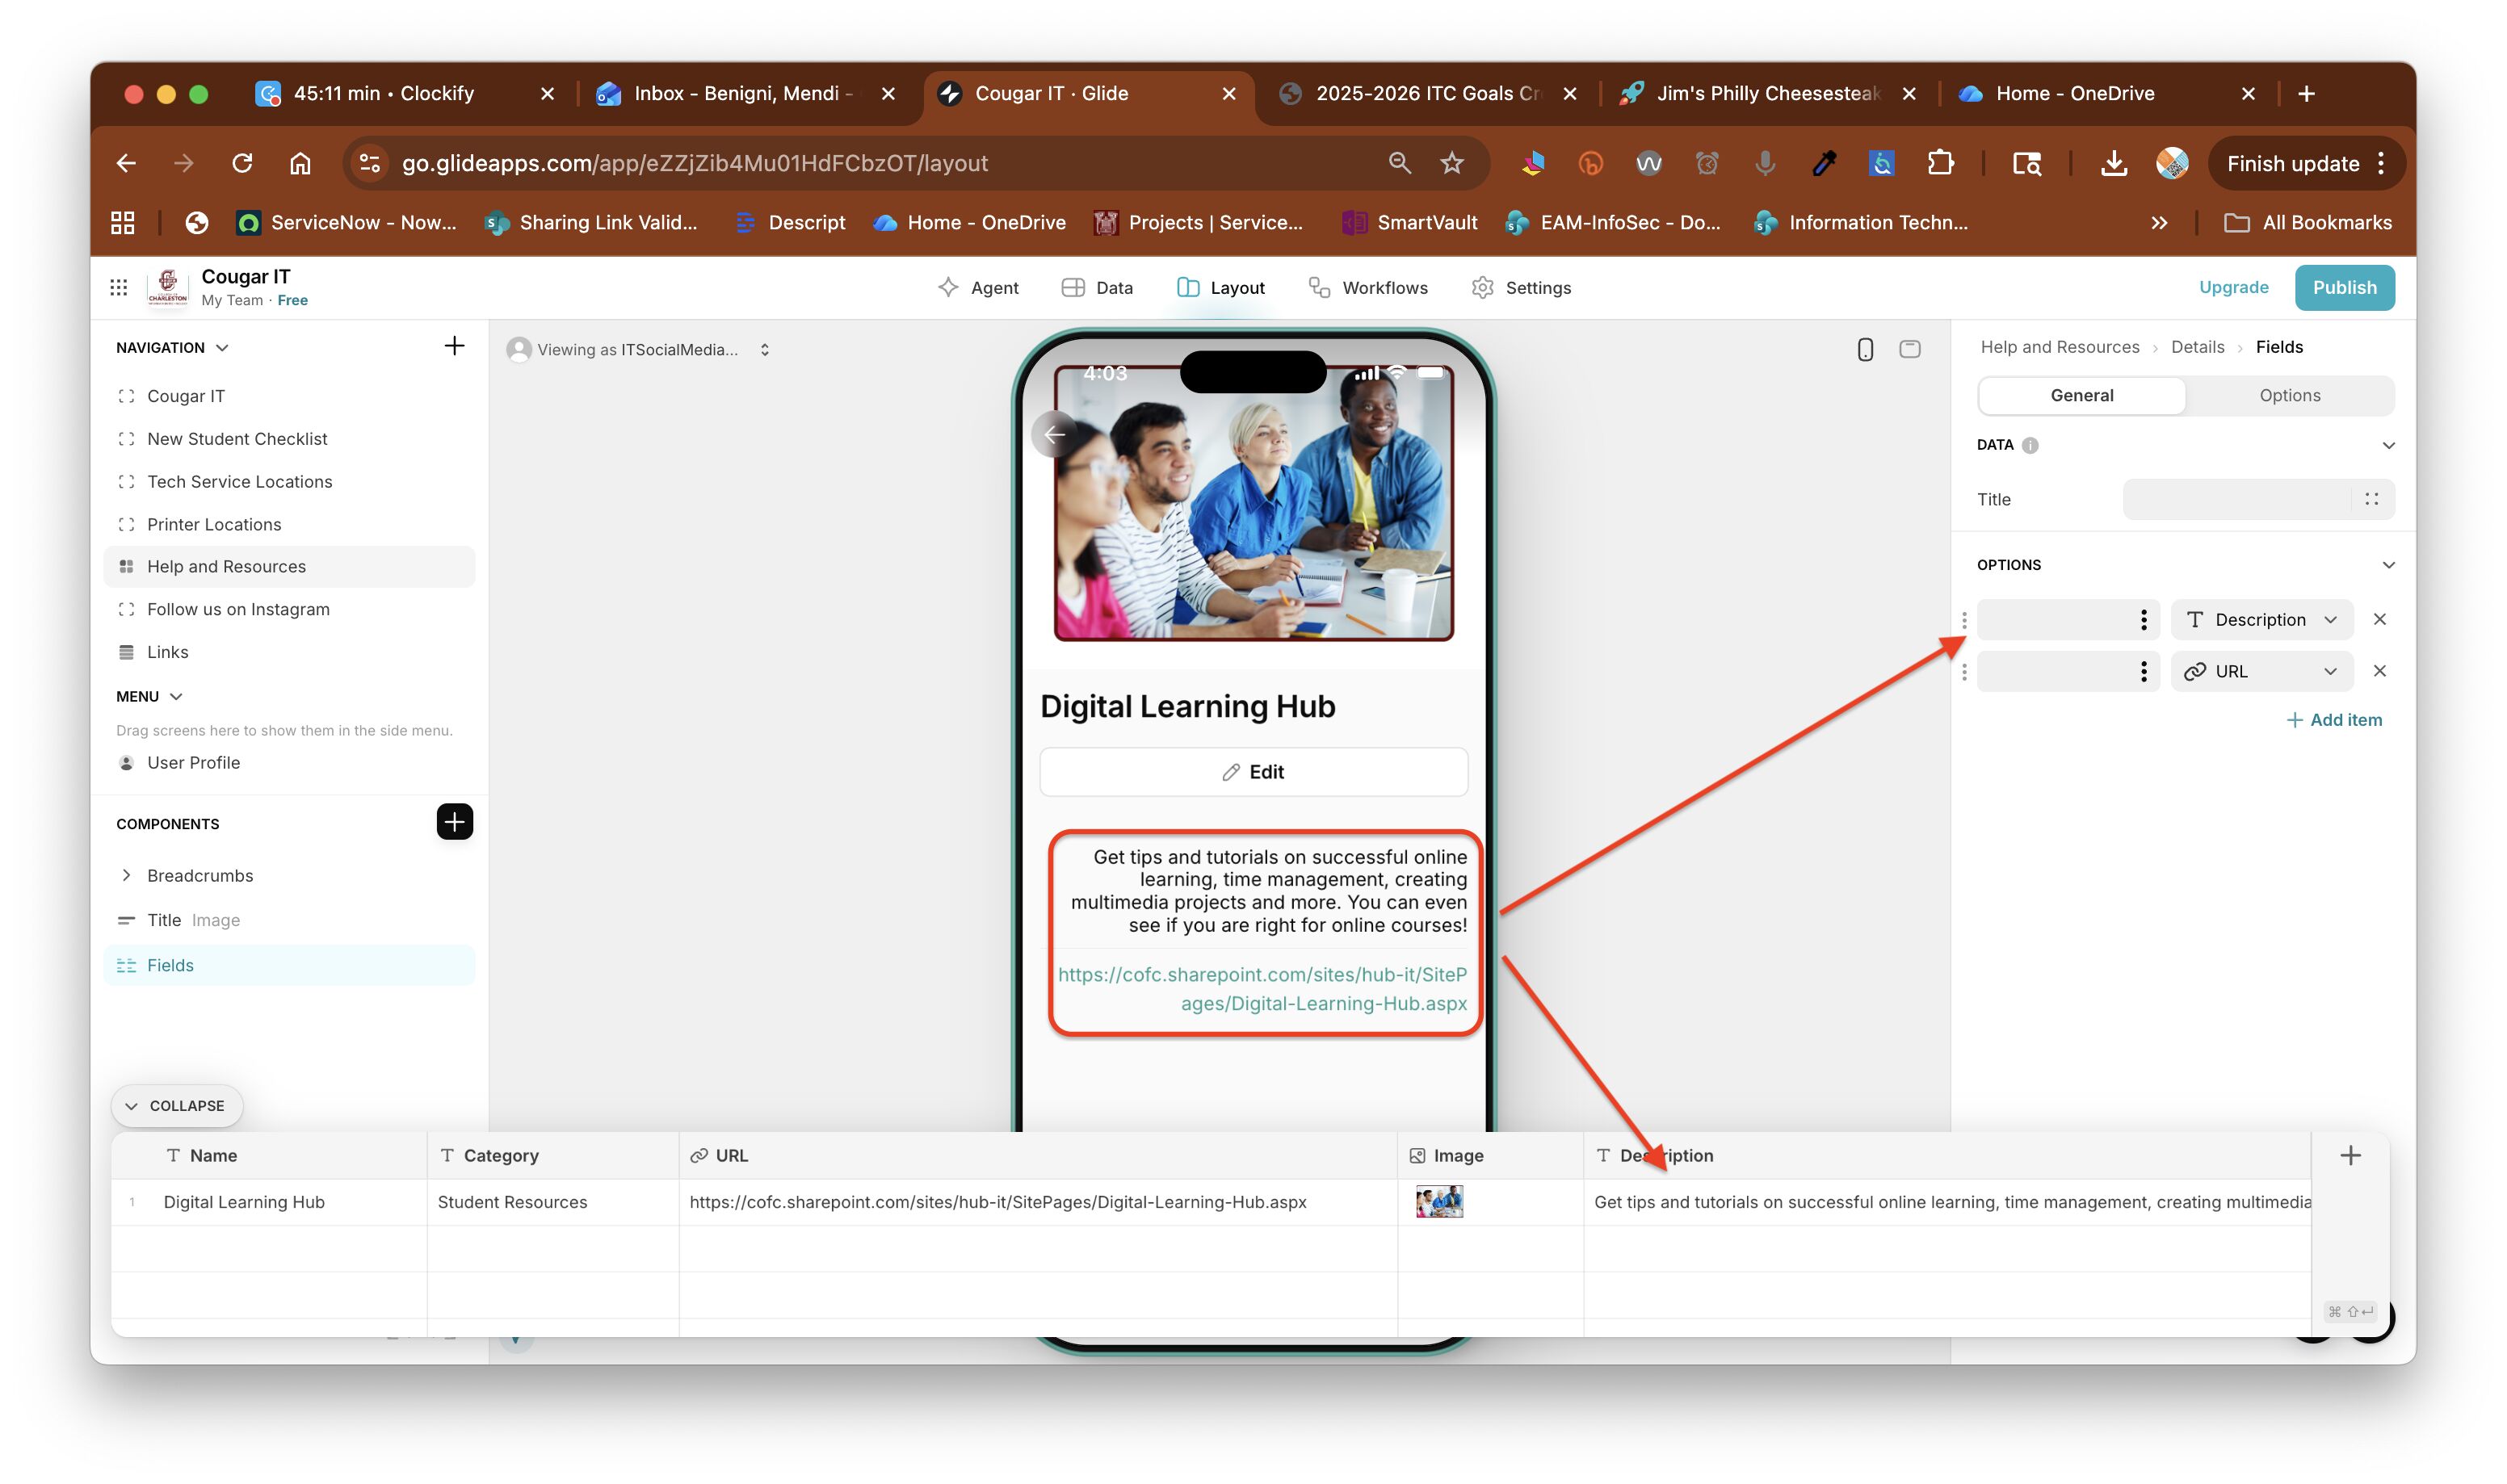This screenshot has width=2507, height=1484.
Task: Add a new column to data table
Action: click(x=2350, y=1155)
